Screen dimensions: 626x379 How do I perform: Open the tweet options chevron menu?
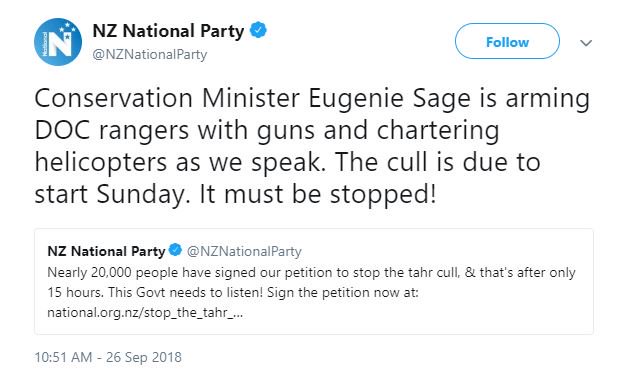pos(586,42)
